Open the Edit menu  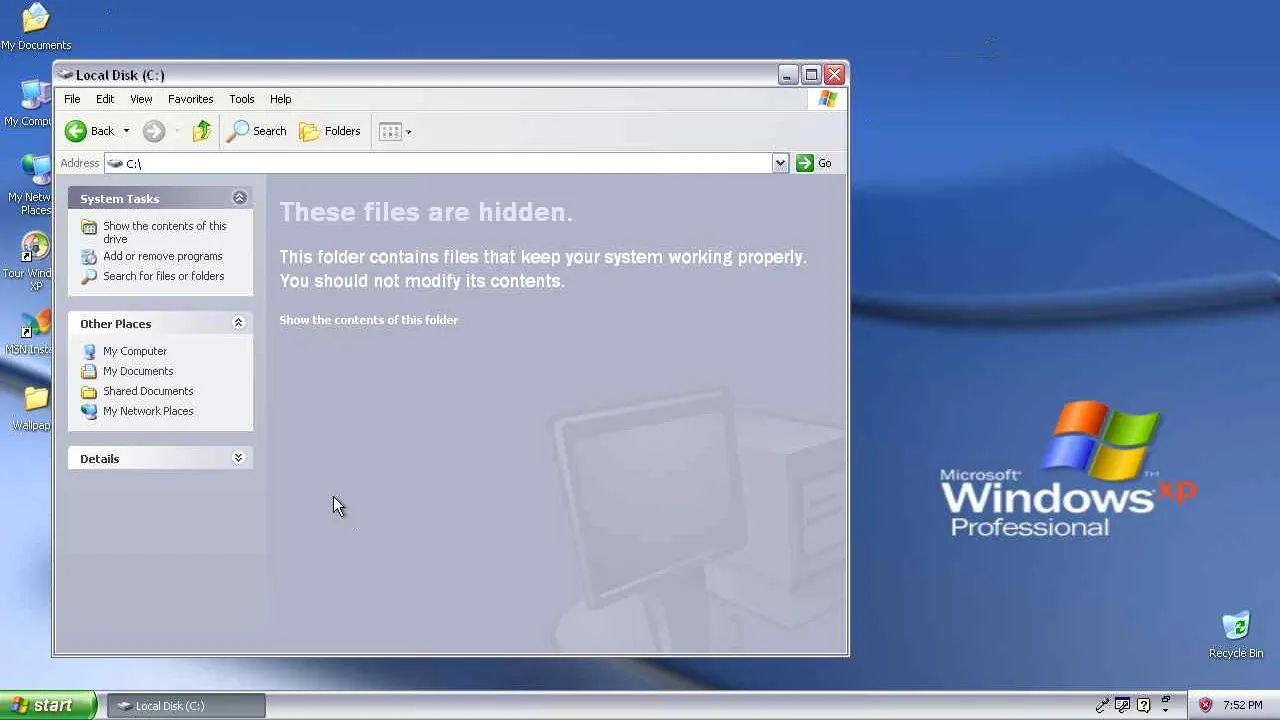[105, 99]
